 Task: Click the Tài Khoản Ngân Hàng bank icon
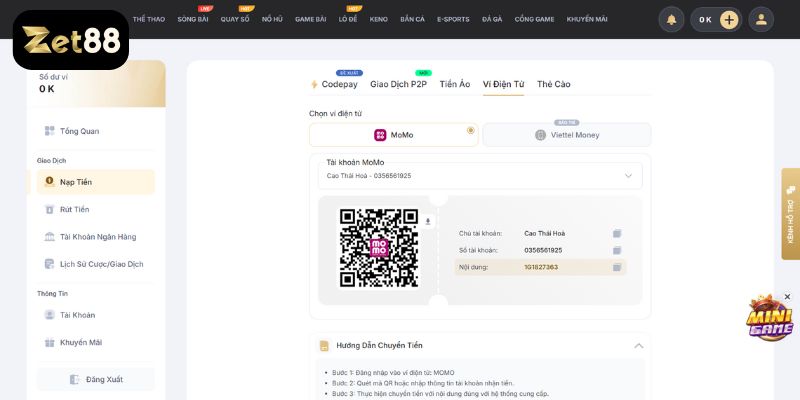pos(49,237)
